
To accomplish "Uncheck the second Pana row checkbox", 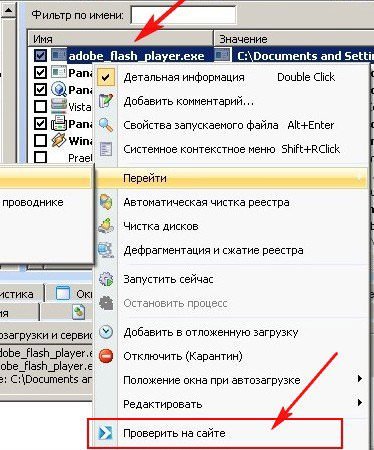I will point(40,89).
